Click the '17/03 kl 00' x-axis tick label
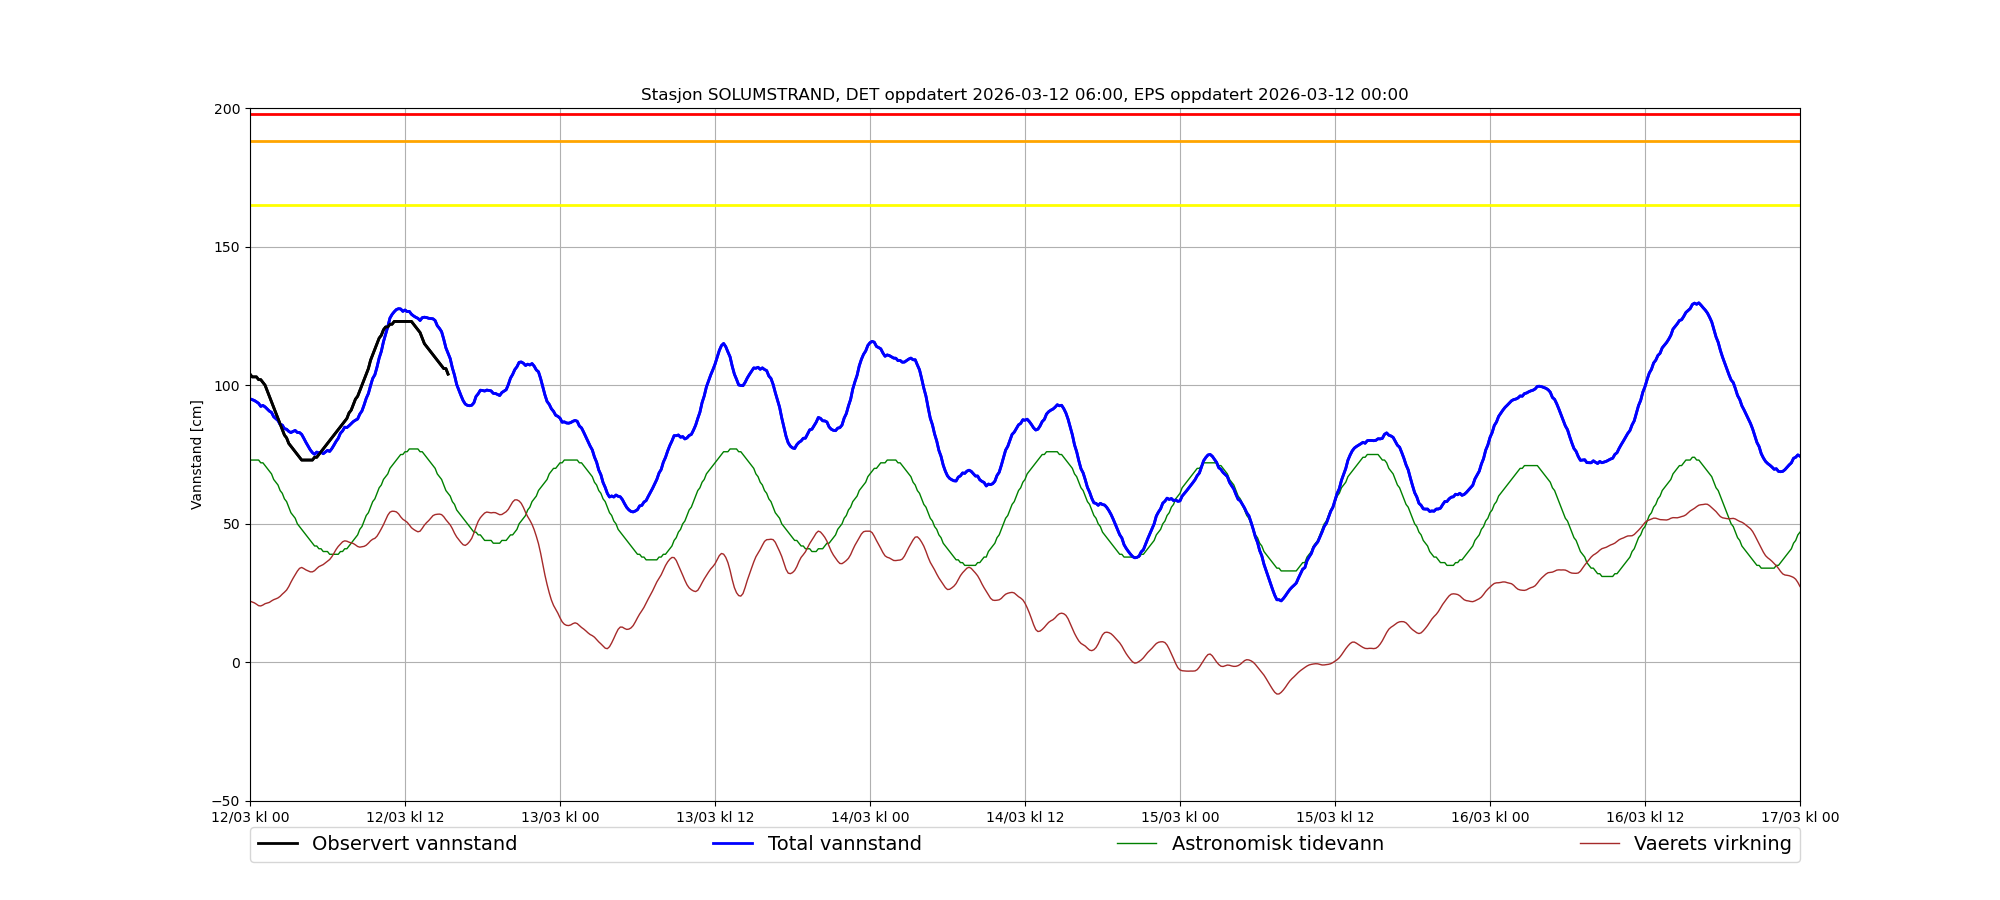Screen dimensions: 2000x900 coord(1800,818)
